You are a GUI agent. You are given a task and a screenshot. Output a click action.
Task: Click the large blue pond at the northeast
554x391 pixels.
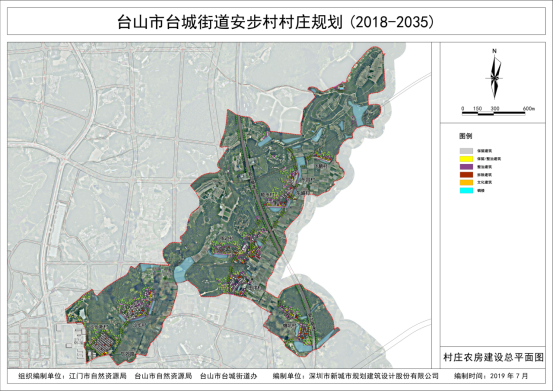pos(358,112)
